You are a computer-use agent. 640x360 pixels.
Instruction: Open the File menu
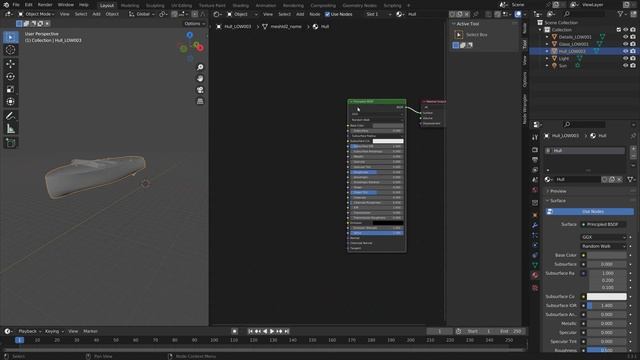click(x=16, y=5)
